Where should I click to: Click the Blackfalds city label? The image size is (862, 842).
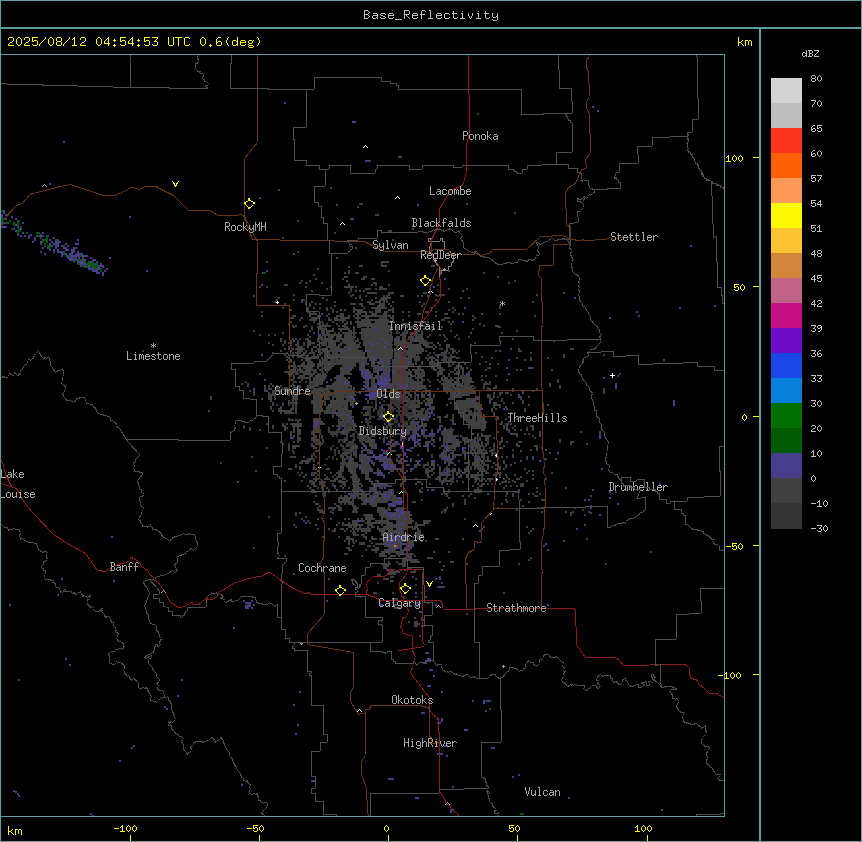441,223
